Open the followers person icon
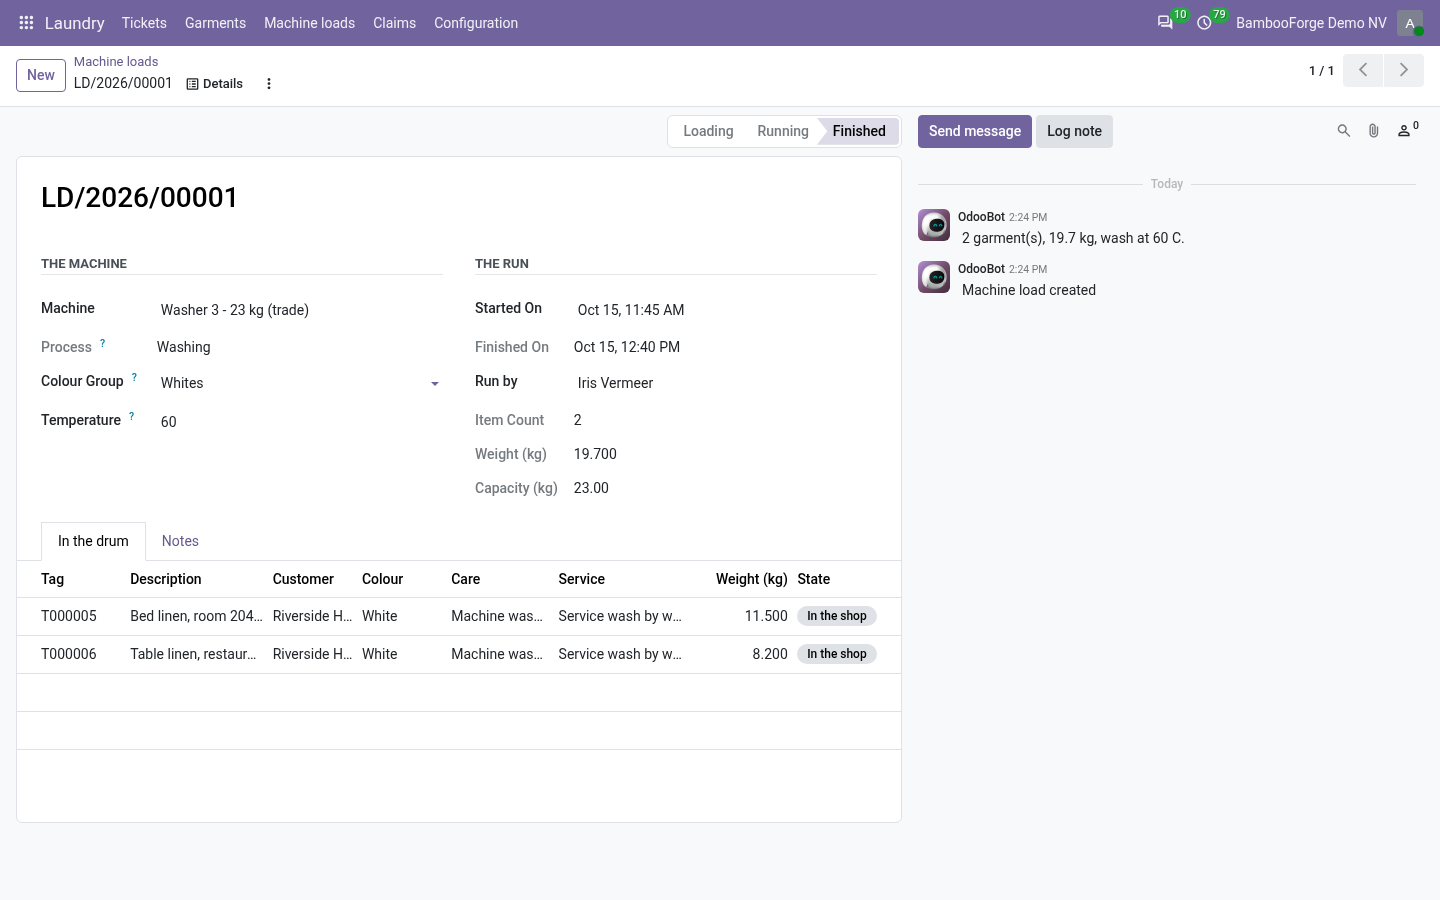This screenshot has height=900, width=1440. pyautogui.click(x=1407, y=131)
